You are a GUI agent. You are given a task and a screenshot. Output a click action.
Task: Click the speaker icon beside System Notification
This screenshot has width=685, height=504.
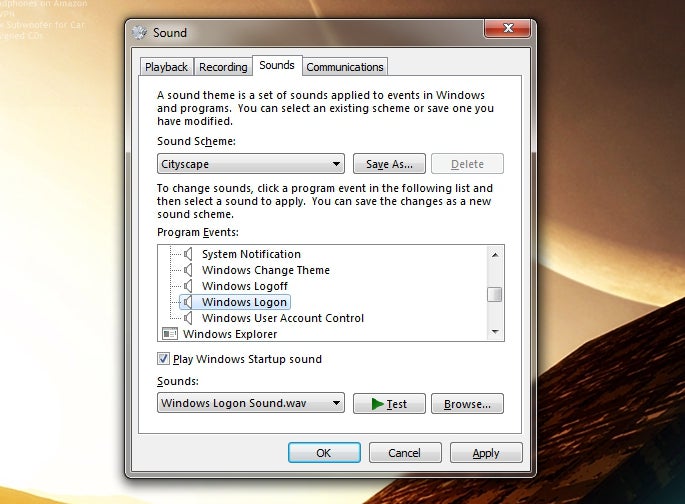click(188, 254)
